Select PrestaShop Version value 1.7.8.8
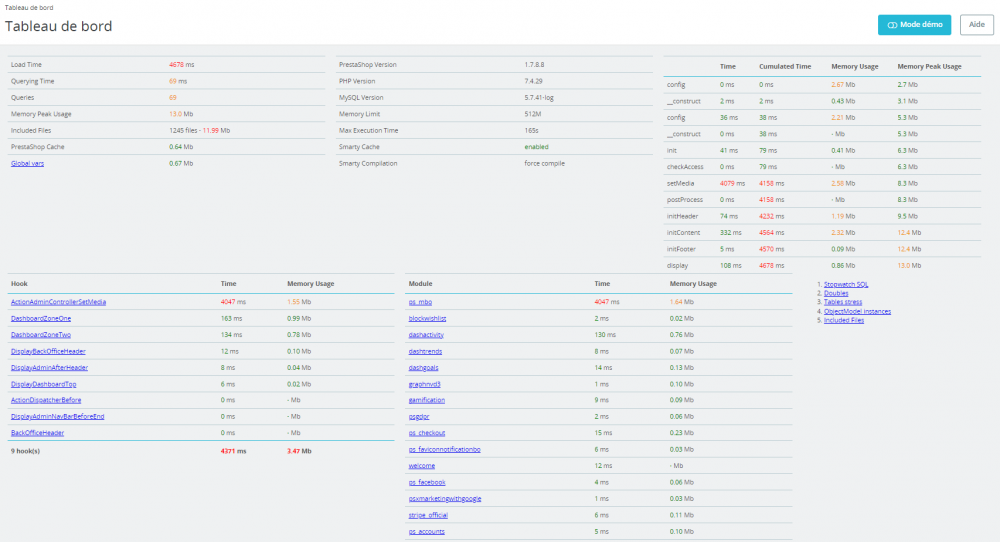The image size is (1000, 542). click(534, 65)
